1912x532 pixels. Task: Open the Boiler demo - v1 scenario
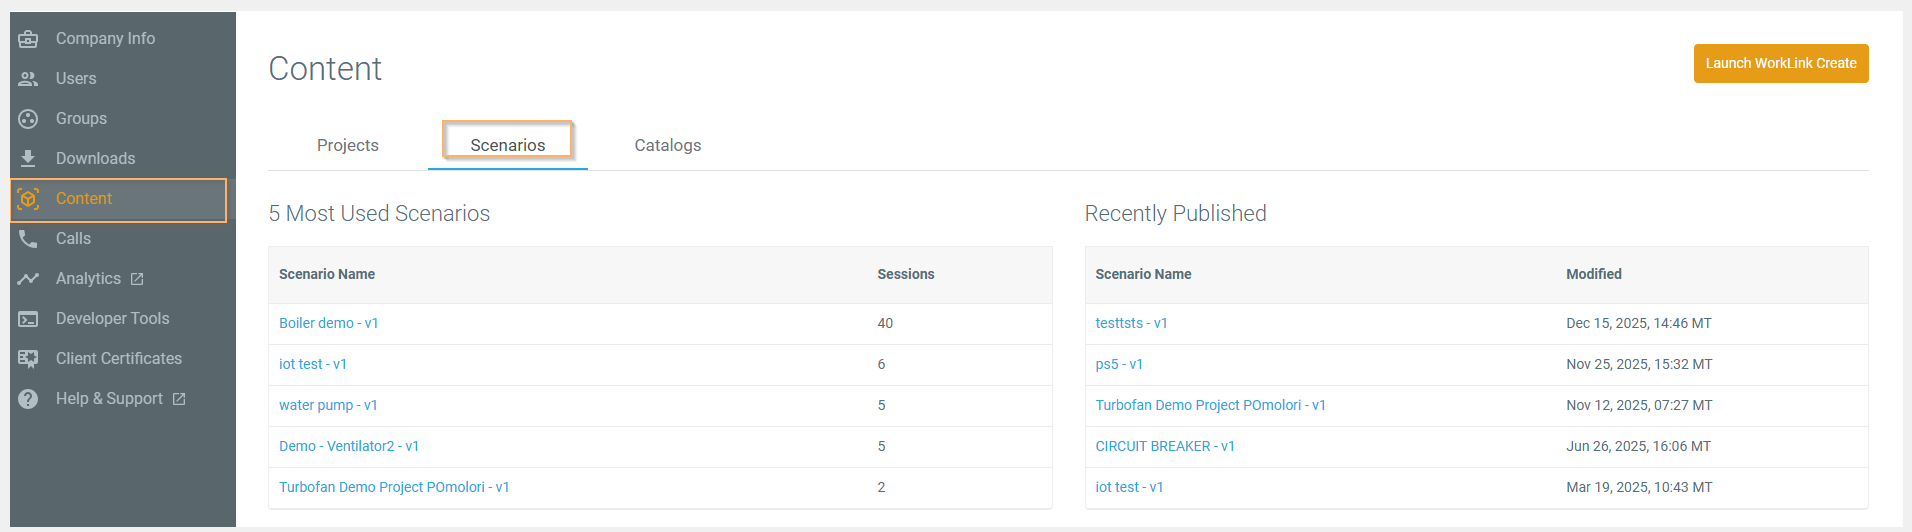(x=328, y=323)
